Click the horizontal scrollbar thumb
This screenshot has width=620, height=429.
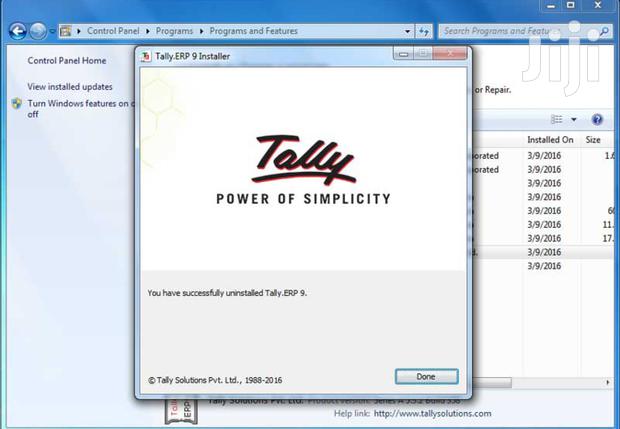pos(491,382)
